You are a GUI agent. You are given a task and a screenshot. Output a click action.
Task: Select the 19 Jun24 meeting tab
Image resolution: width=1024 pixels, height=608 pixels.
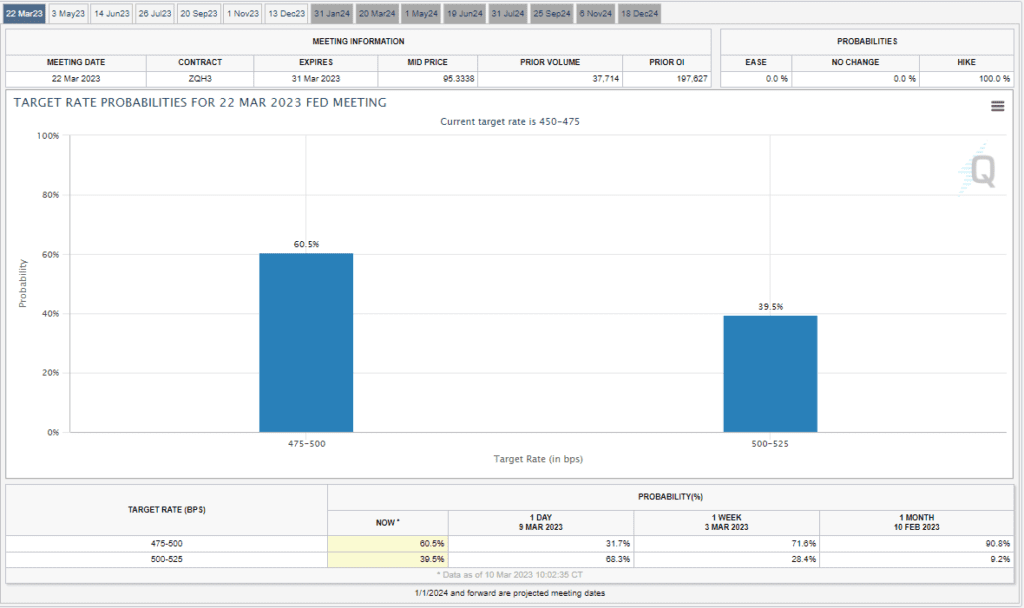(465, 13)
